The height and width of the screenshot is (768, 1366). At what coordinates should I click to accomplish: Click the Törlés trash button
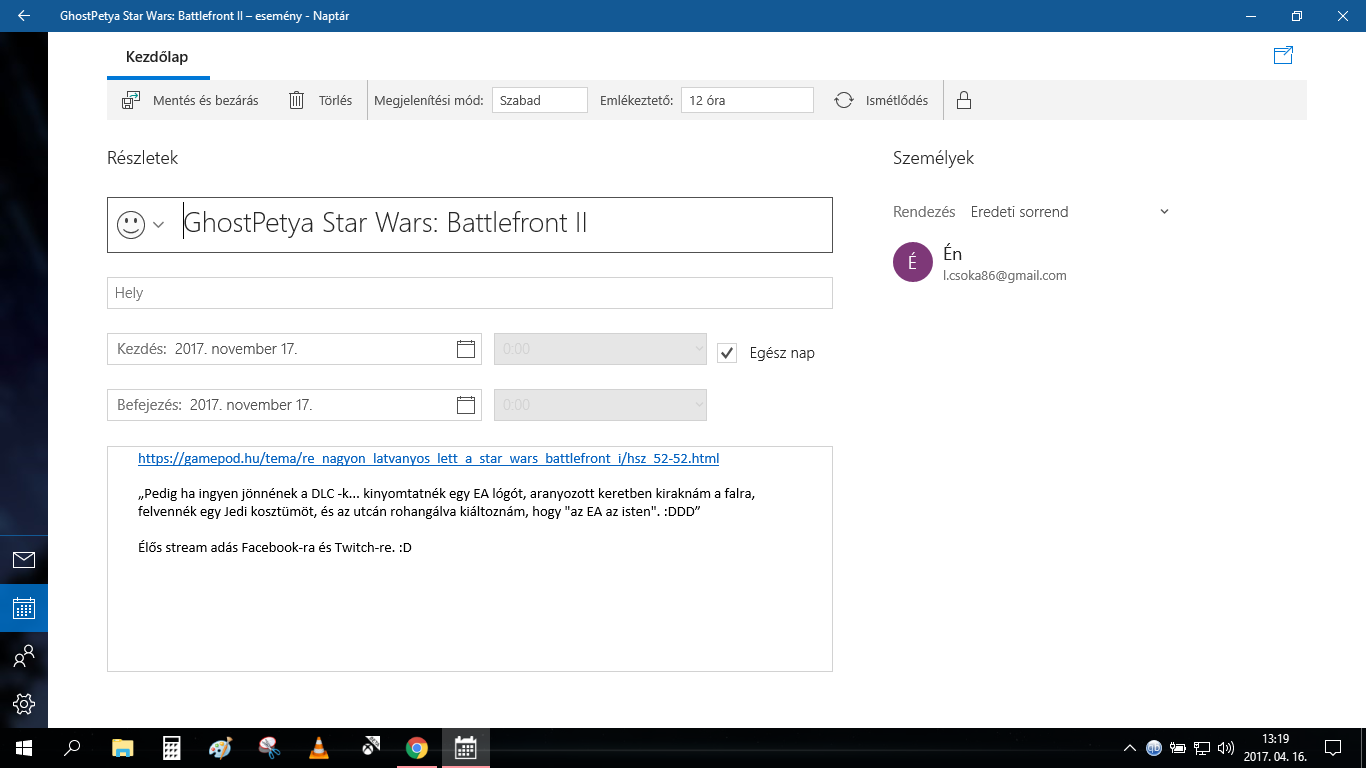(320, 100)
